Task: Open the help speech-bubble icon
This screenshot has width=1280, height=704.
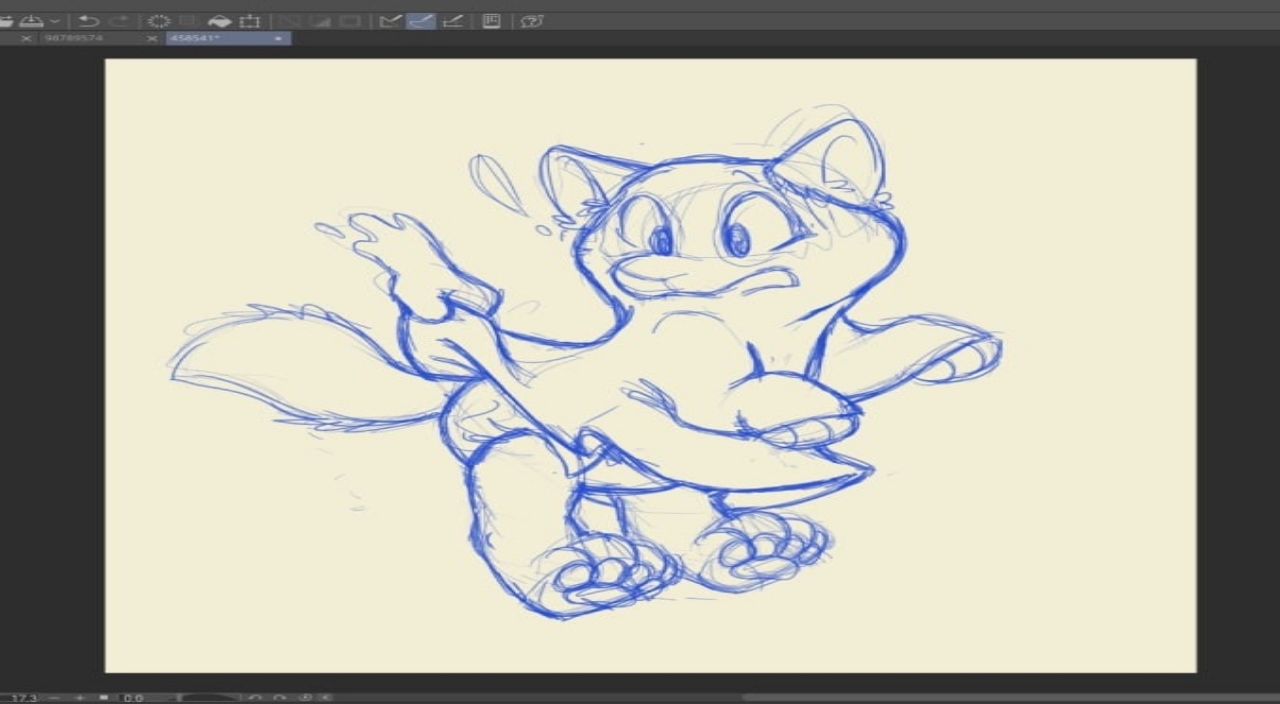Action: point(532,21)
